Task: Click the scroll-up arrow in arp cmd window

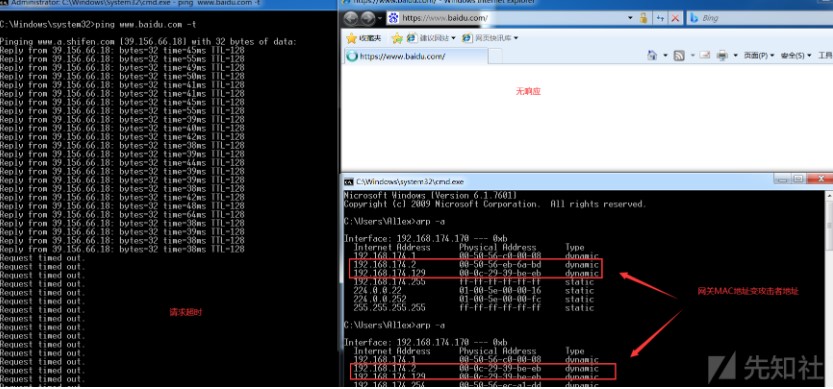Action: pos(829,195)
